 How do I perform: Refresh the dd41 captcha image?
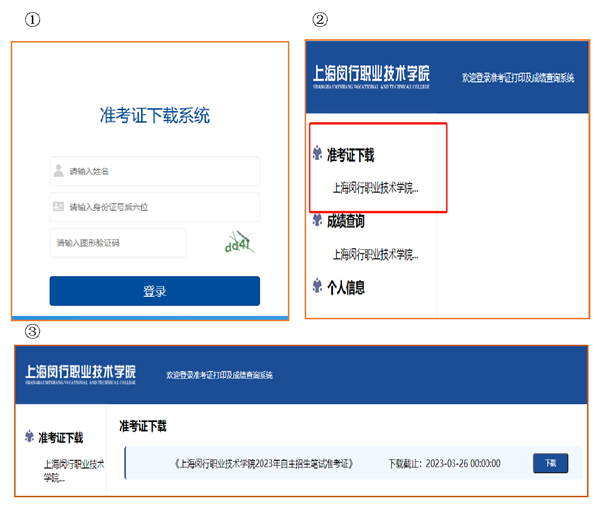point(240,242)
